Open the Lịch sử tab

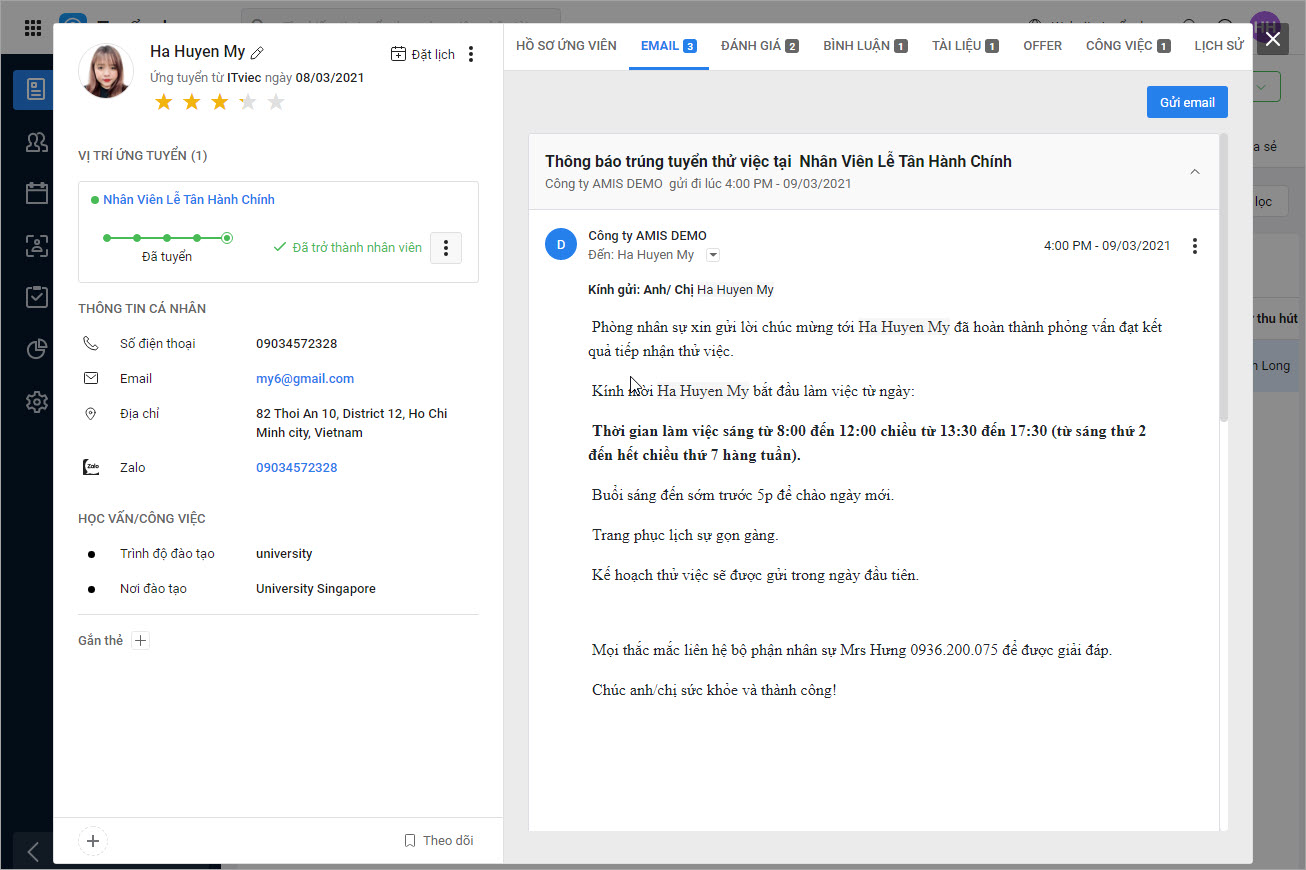click(x=1219, y=46)
